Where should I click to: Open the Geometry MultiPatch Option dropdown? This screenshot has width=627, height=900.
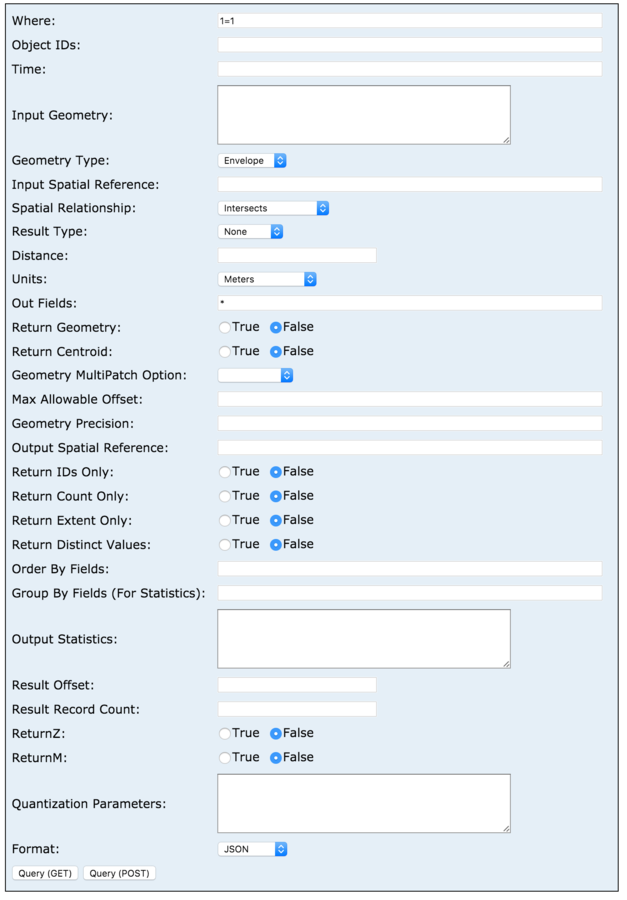(x=255, y=375)
